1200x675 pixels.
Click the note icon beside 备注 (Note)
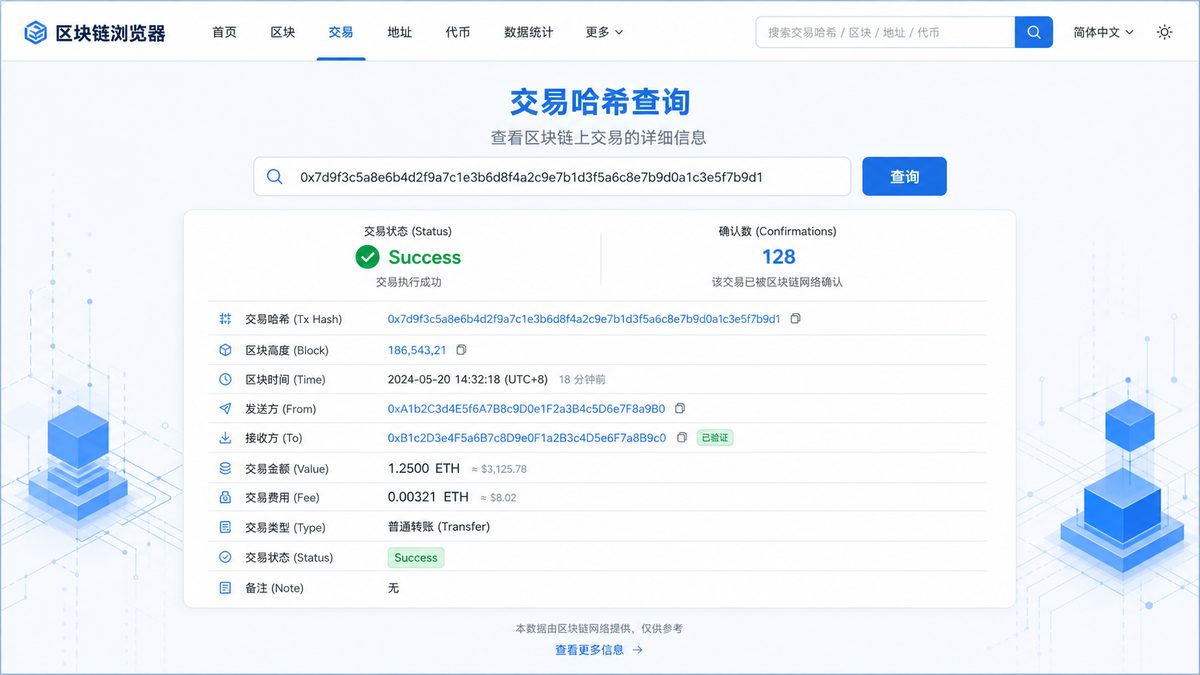225,588
